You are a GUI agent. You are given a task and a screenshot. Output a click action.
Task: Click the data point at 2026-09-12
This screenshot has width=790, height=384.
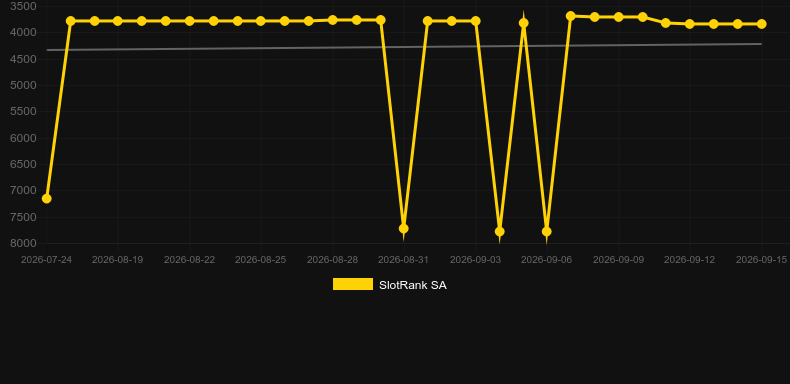[x=690, y=24]
